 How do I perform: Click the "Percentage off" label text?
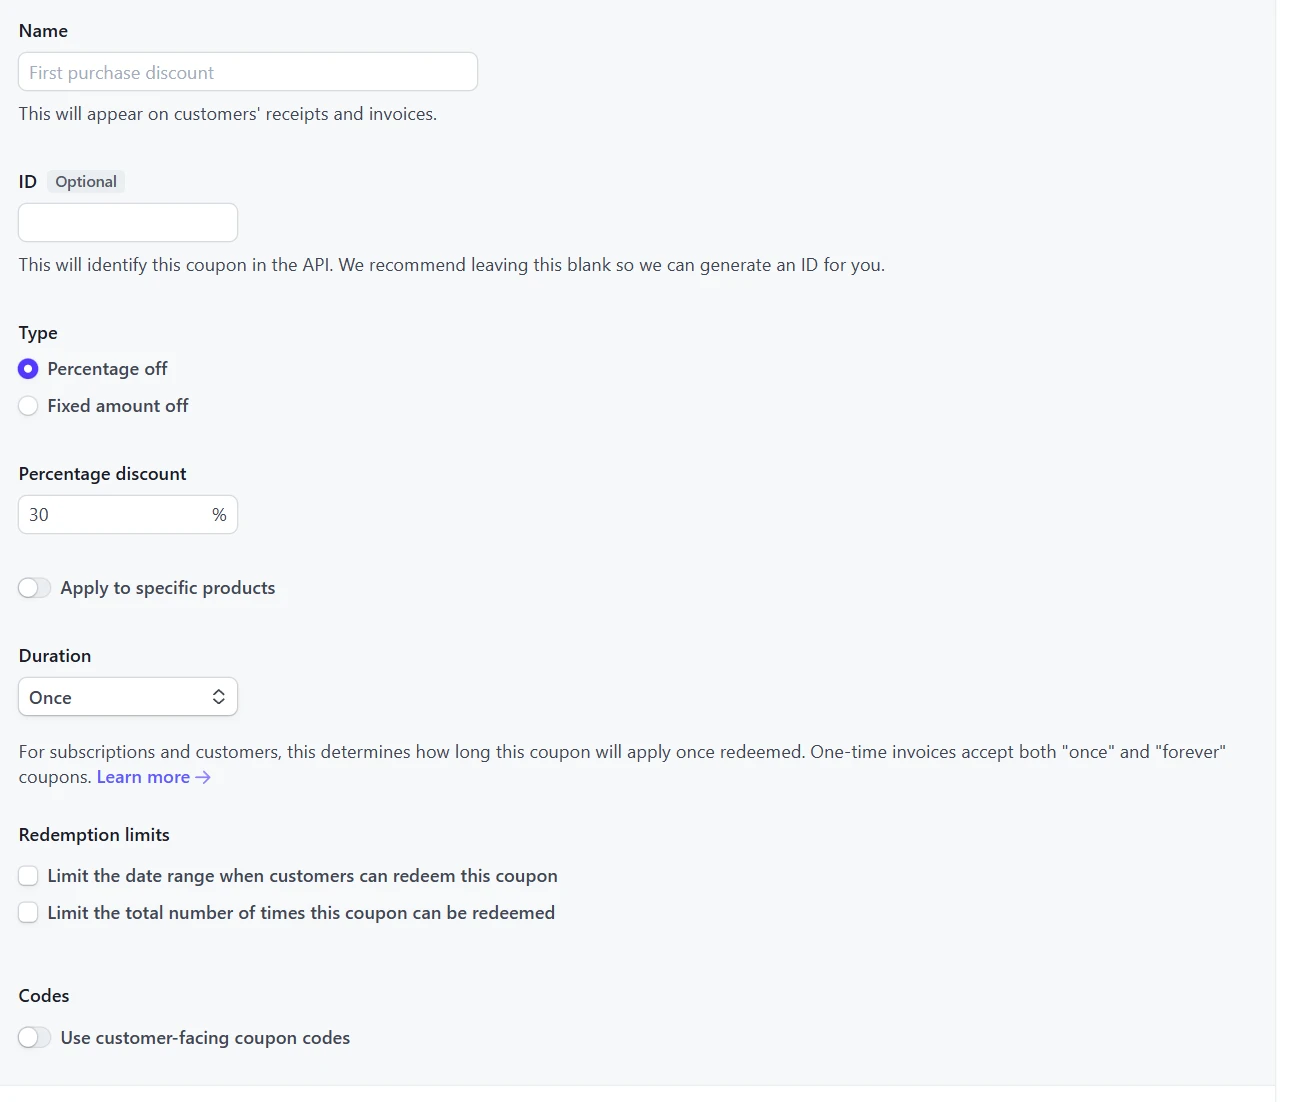click(x=107, y=369)
